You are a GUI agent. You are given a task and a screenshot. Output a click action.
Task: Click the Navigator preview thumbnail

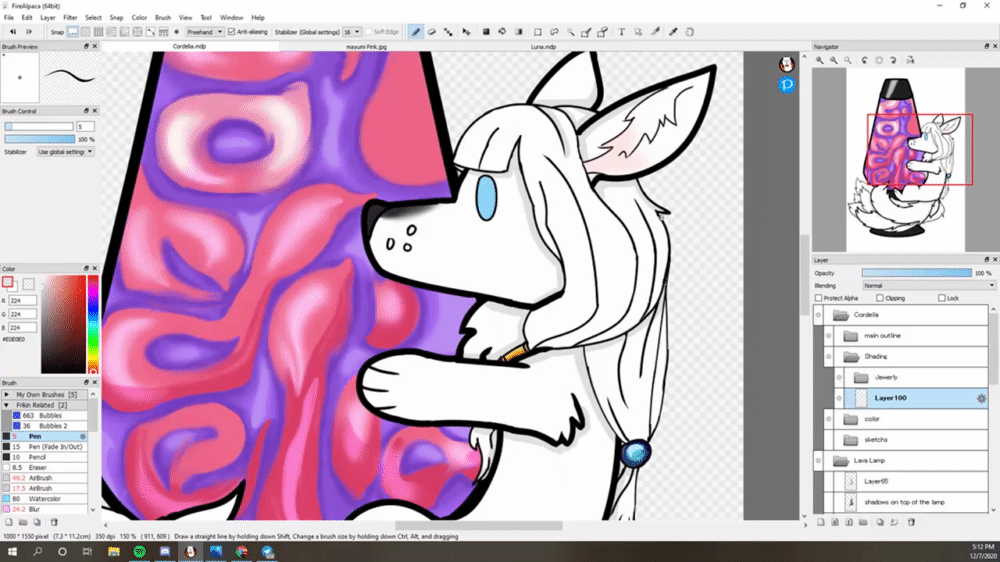906,160
